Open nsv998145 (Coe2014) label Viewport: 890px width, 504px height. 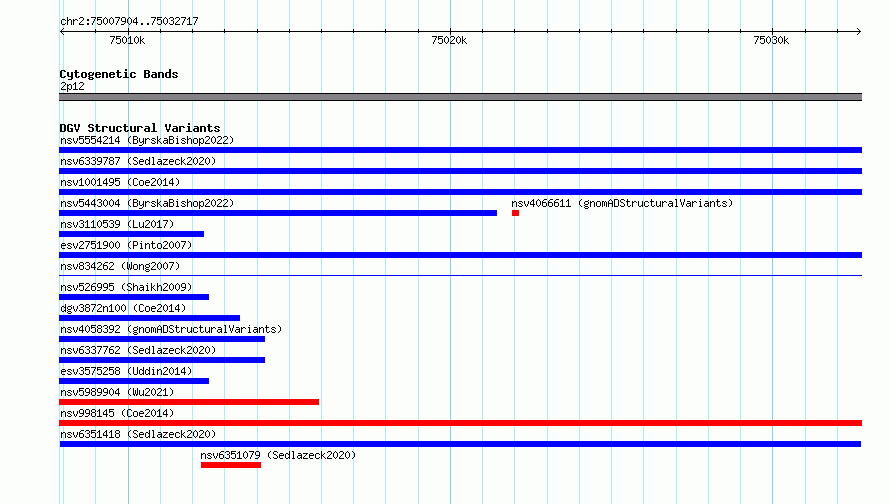(117, 413)
